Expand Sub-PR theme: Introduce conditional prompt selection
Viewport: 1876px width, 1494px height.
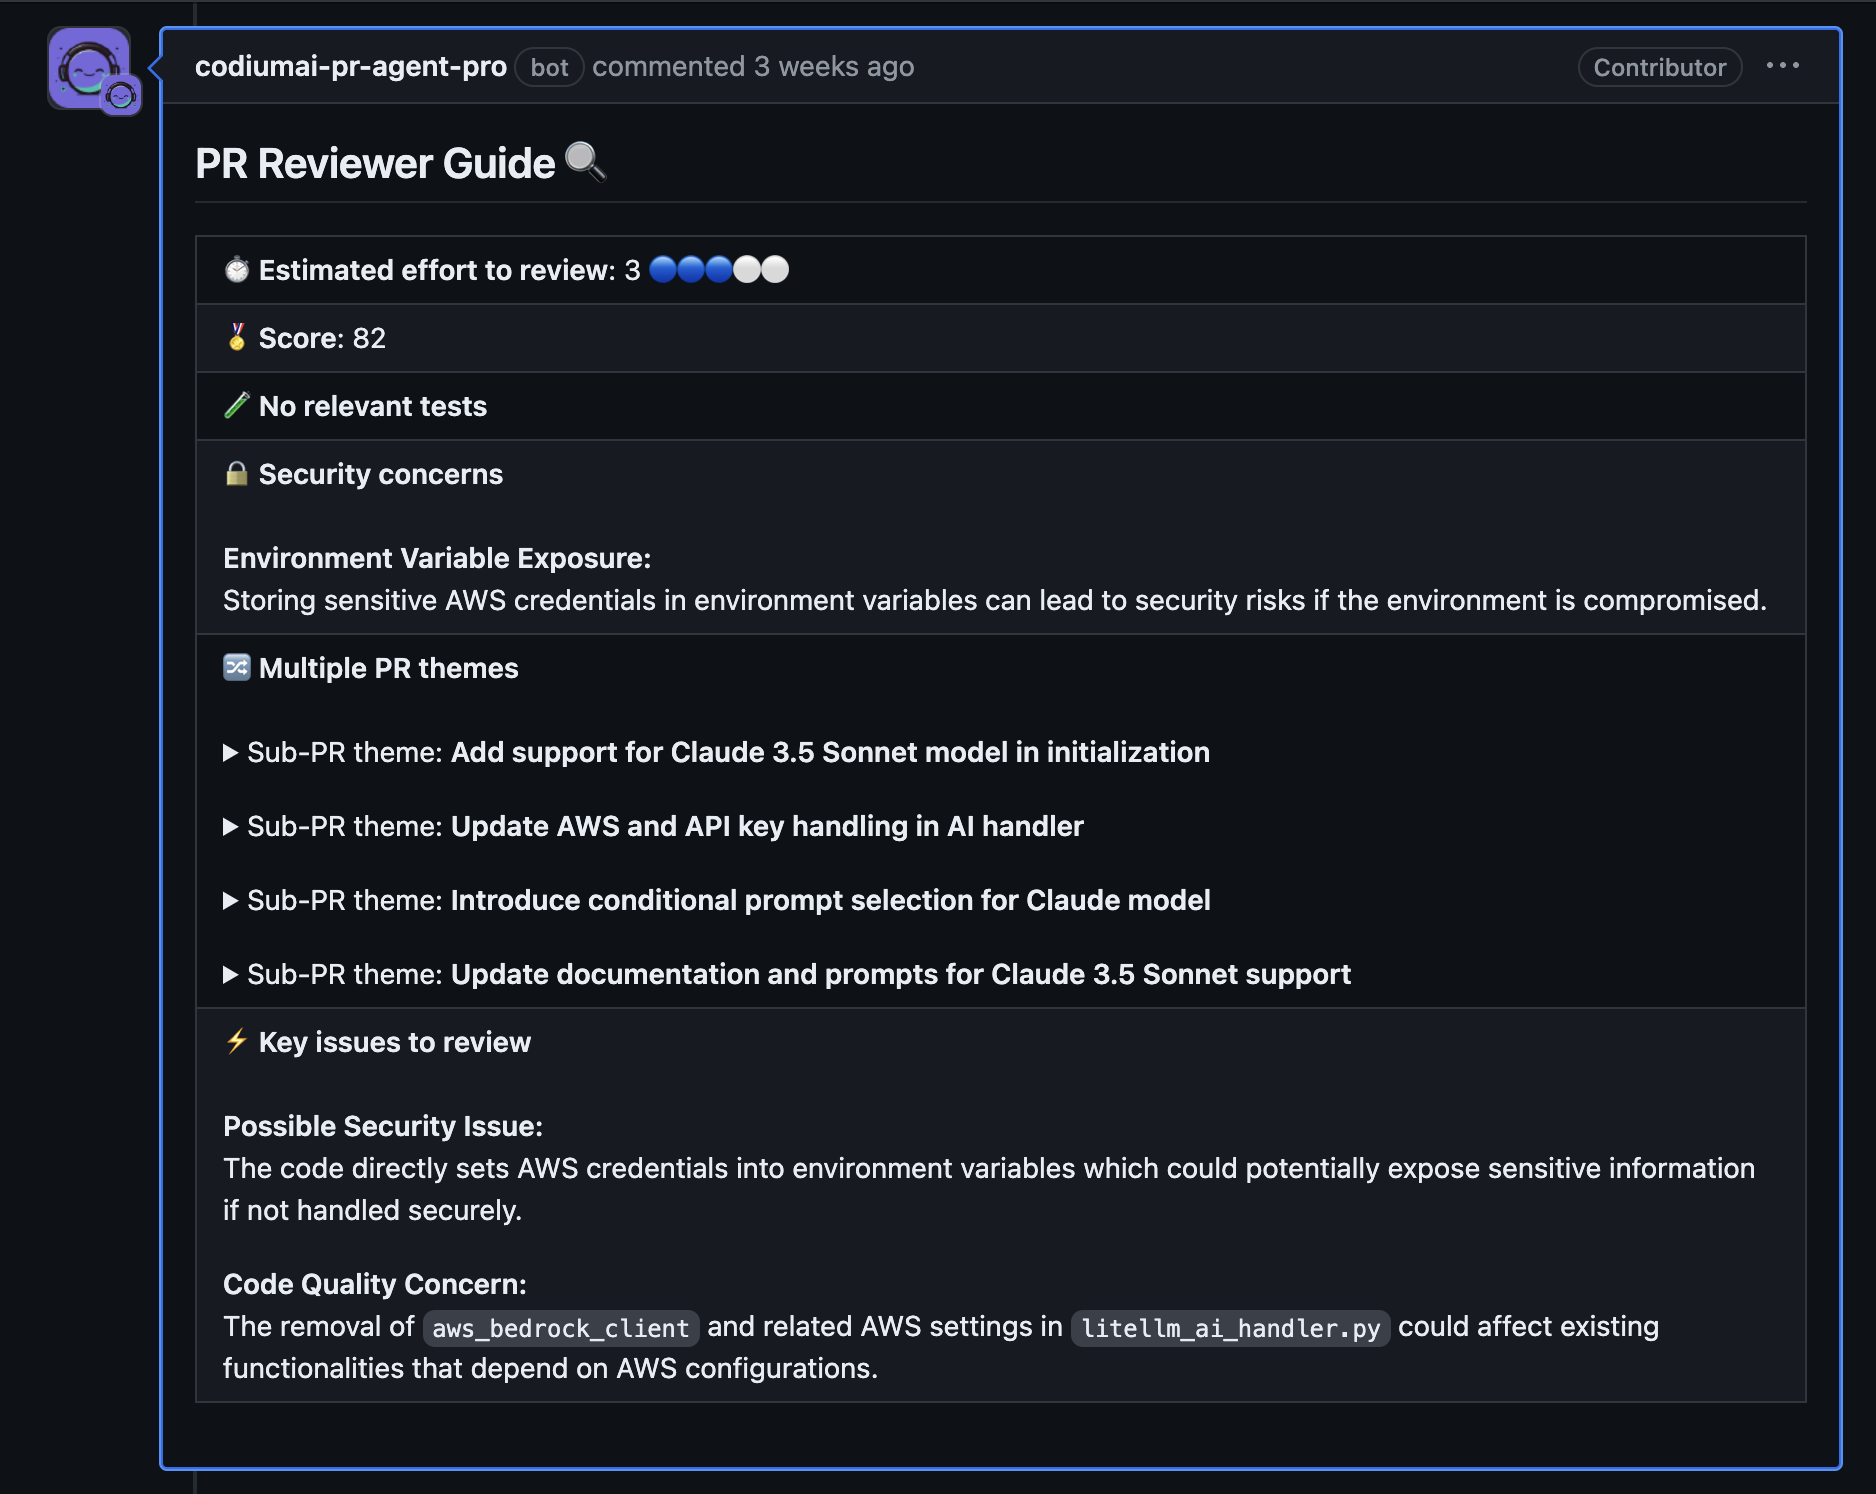point(717,900)
